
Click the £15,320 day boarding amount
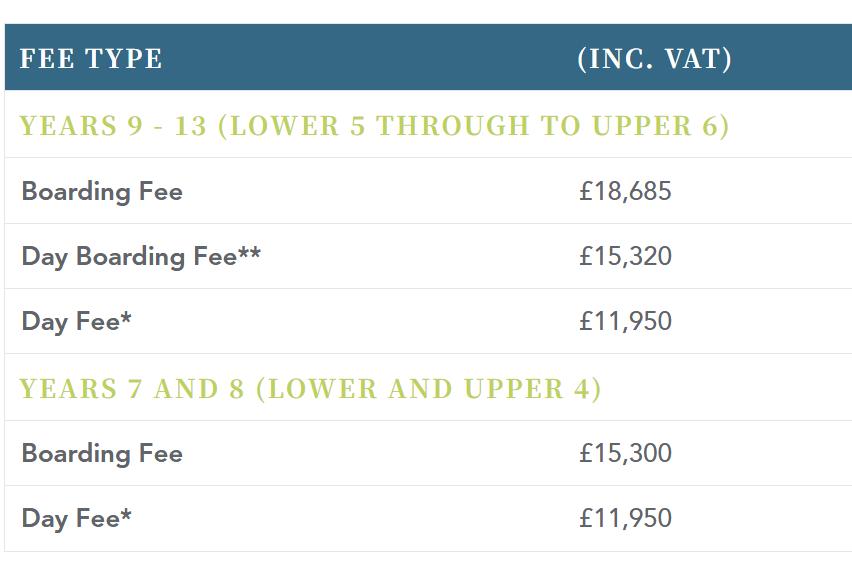tap(625, 256)
